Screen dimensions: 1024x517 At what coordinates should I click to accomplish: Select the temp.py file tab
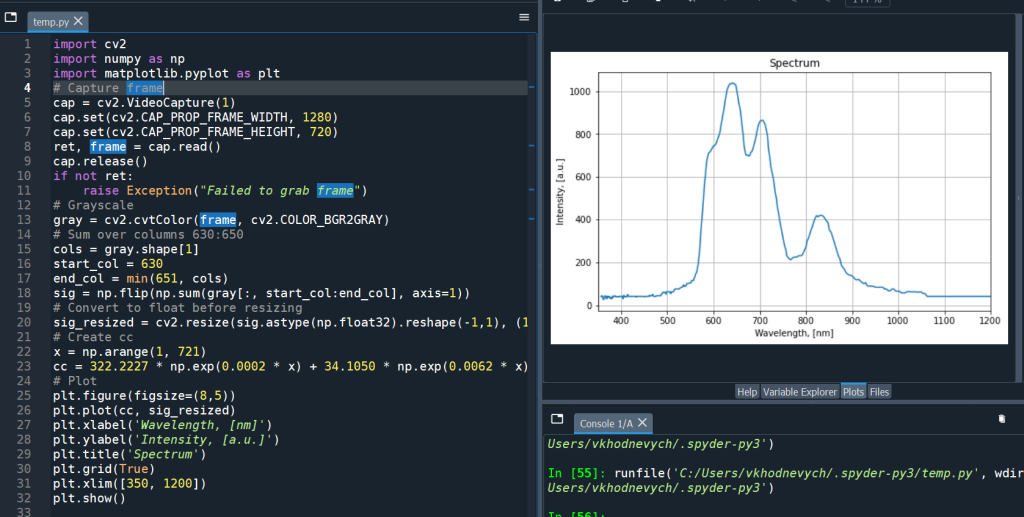coord(50,22)
